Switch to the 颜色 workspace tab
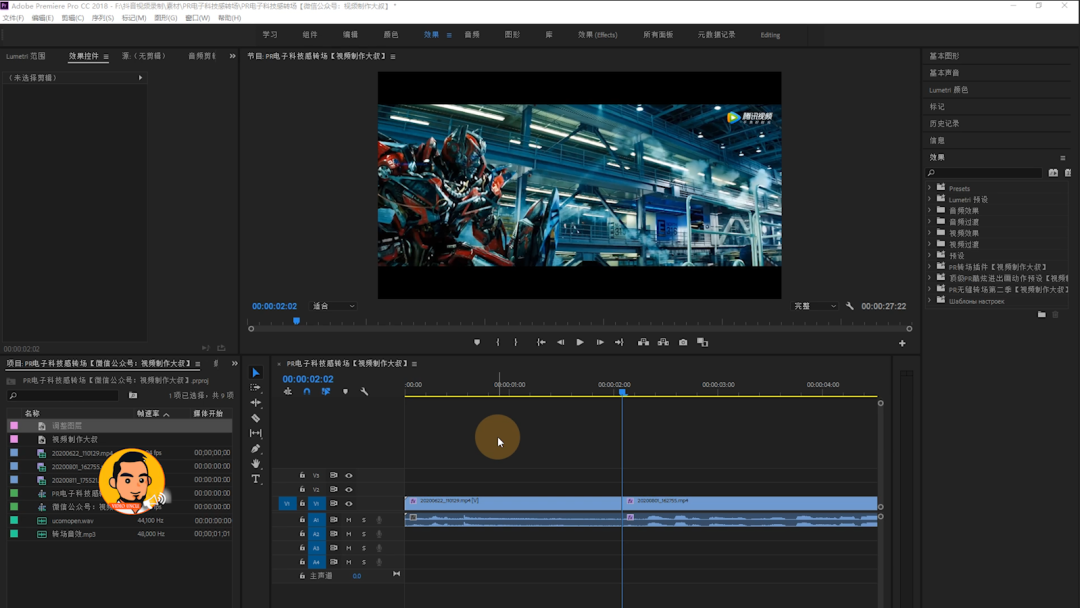 pos(391,35)
